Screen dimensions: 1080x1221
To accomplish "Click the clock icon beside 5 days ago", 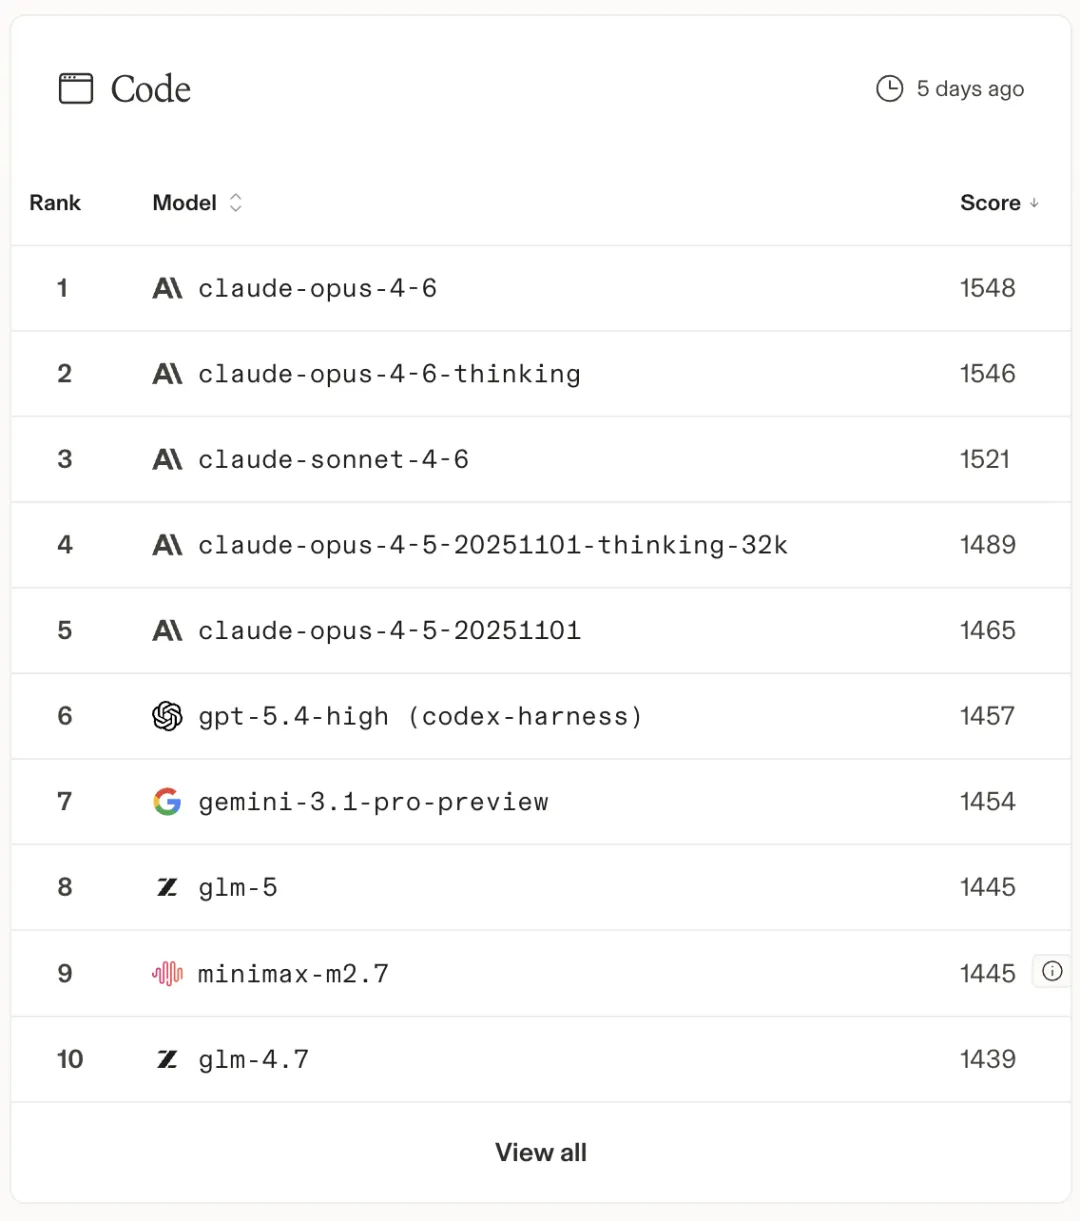I will coord(890,89).
